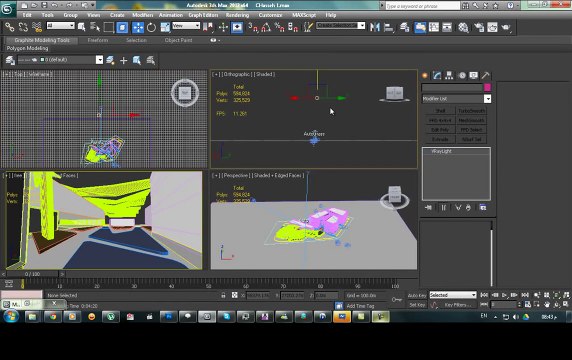The height and width of the screenshot is (360, 572).
Task: Open the Hierarchy command panel tab
Action: tap(449, 76)
